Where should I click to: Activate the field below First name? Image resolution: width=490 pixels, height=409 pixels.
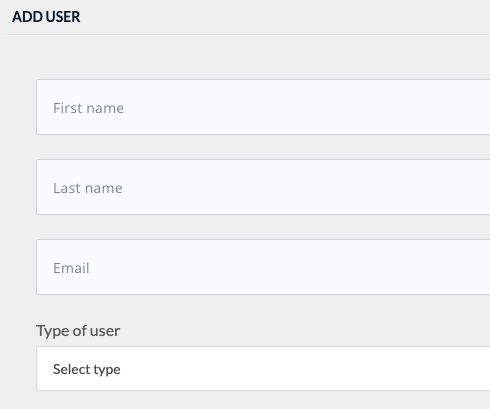[x=263, y=187]
